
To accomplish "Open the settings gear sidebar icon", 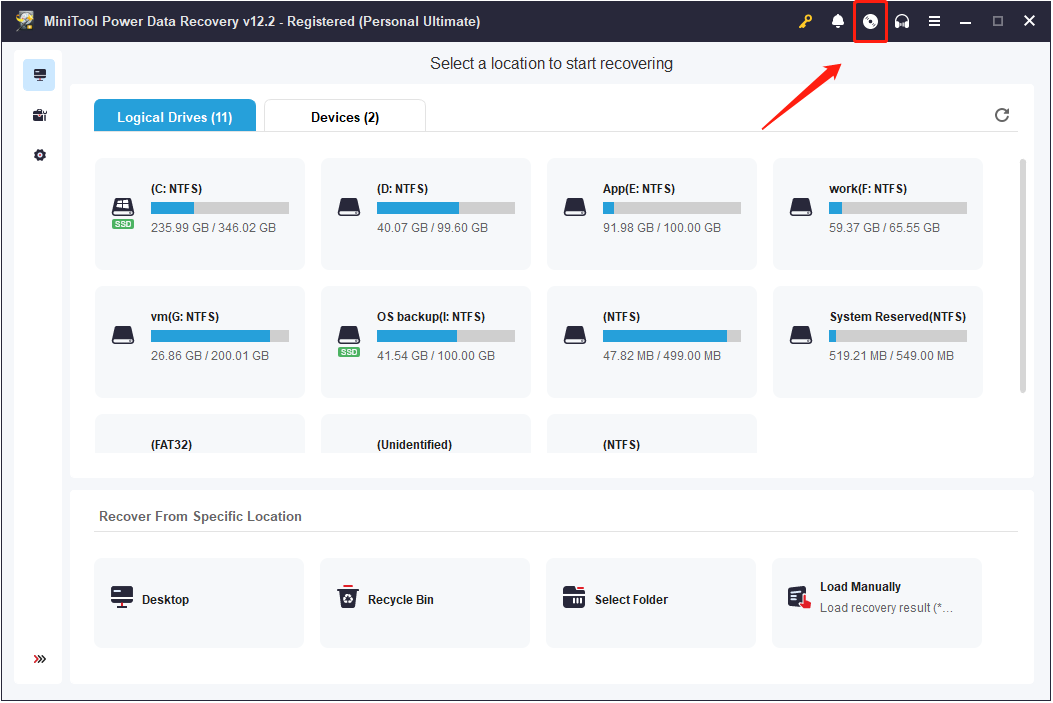I will point(40,155).
